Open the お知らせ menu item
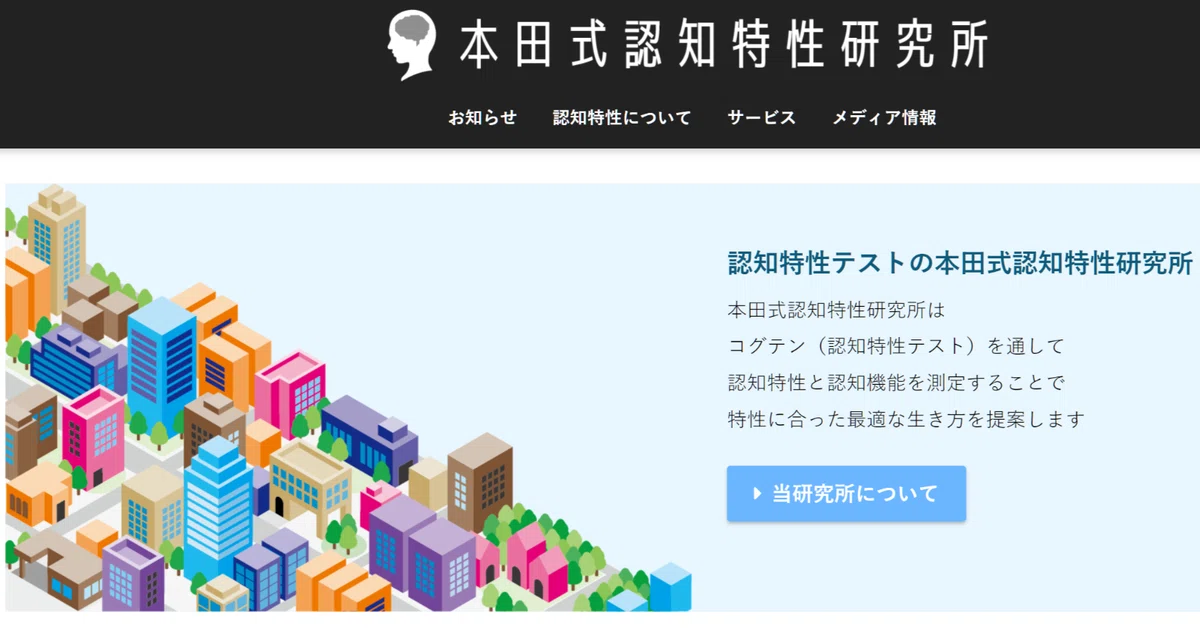 pyautogui.click(x=482, y=118)
